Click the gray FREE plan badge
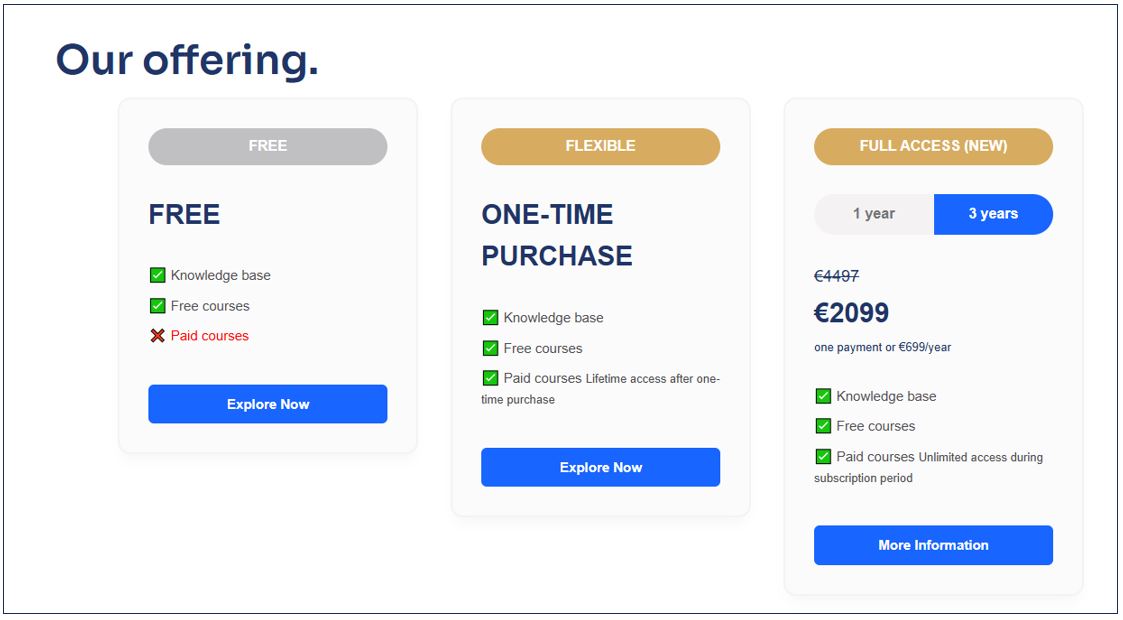 [x=267, y=146]
